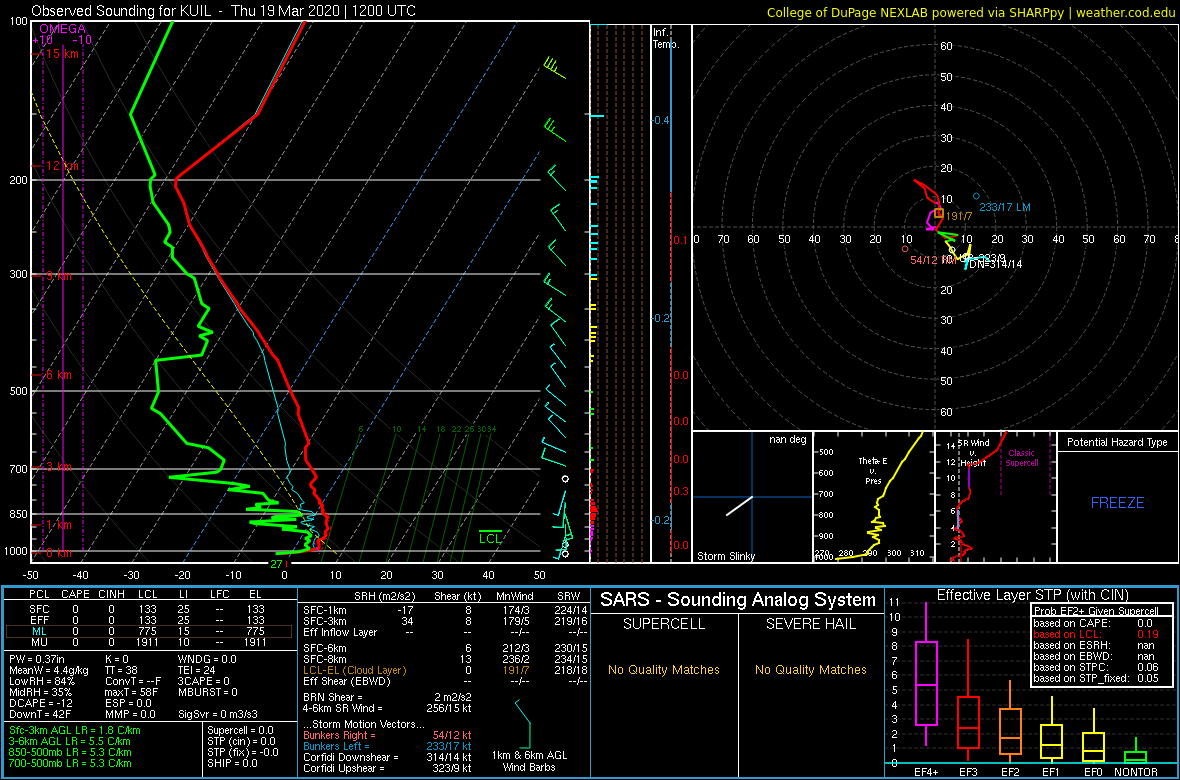Click the Potential Hazard Type heading
1180x780 pixels.
point(1118,443)
